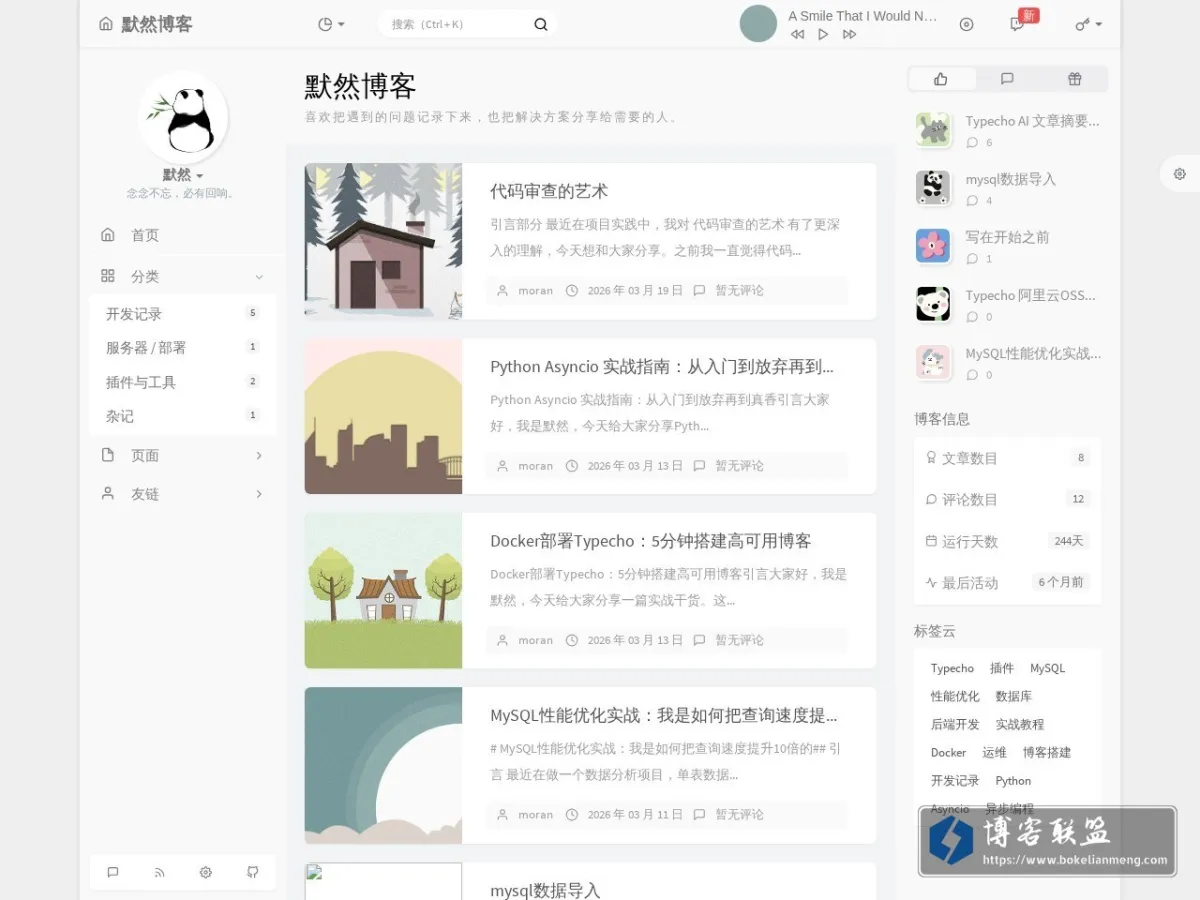Click the magnifier search icon
The image size is (1200, 900).
[x=540, y=24]
